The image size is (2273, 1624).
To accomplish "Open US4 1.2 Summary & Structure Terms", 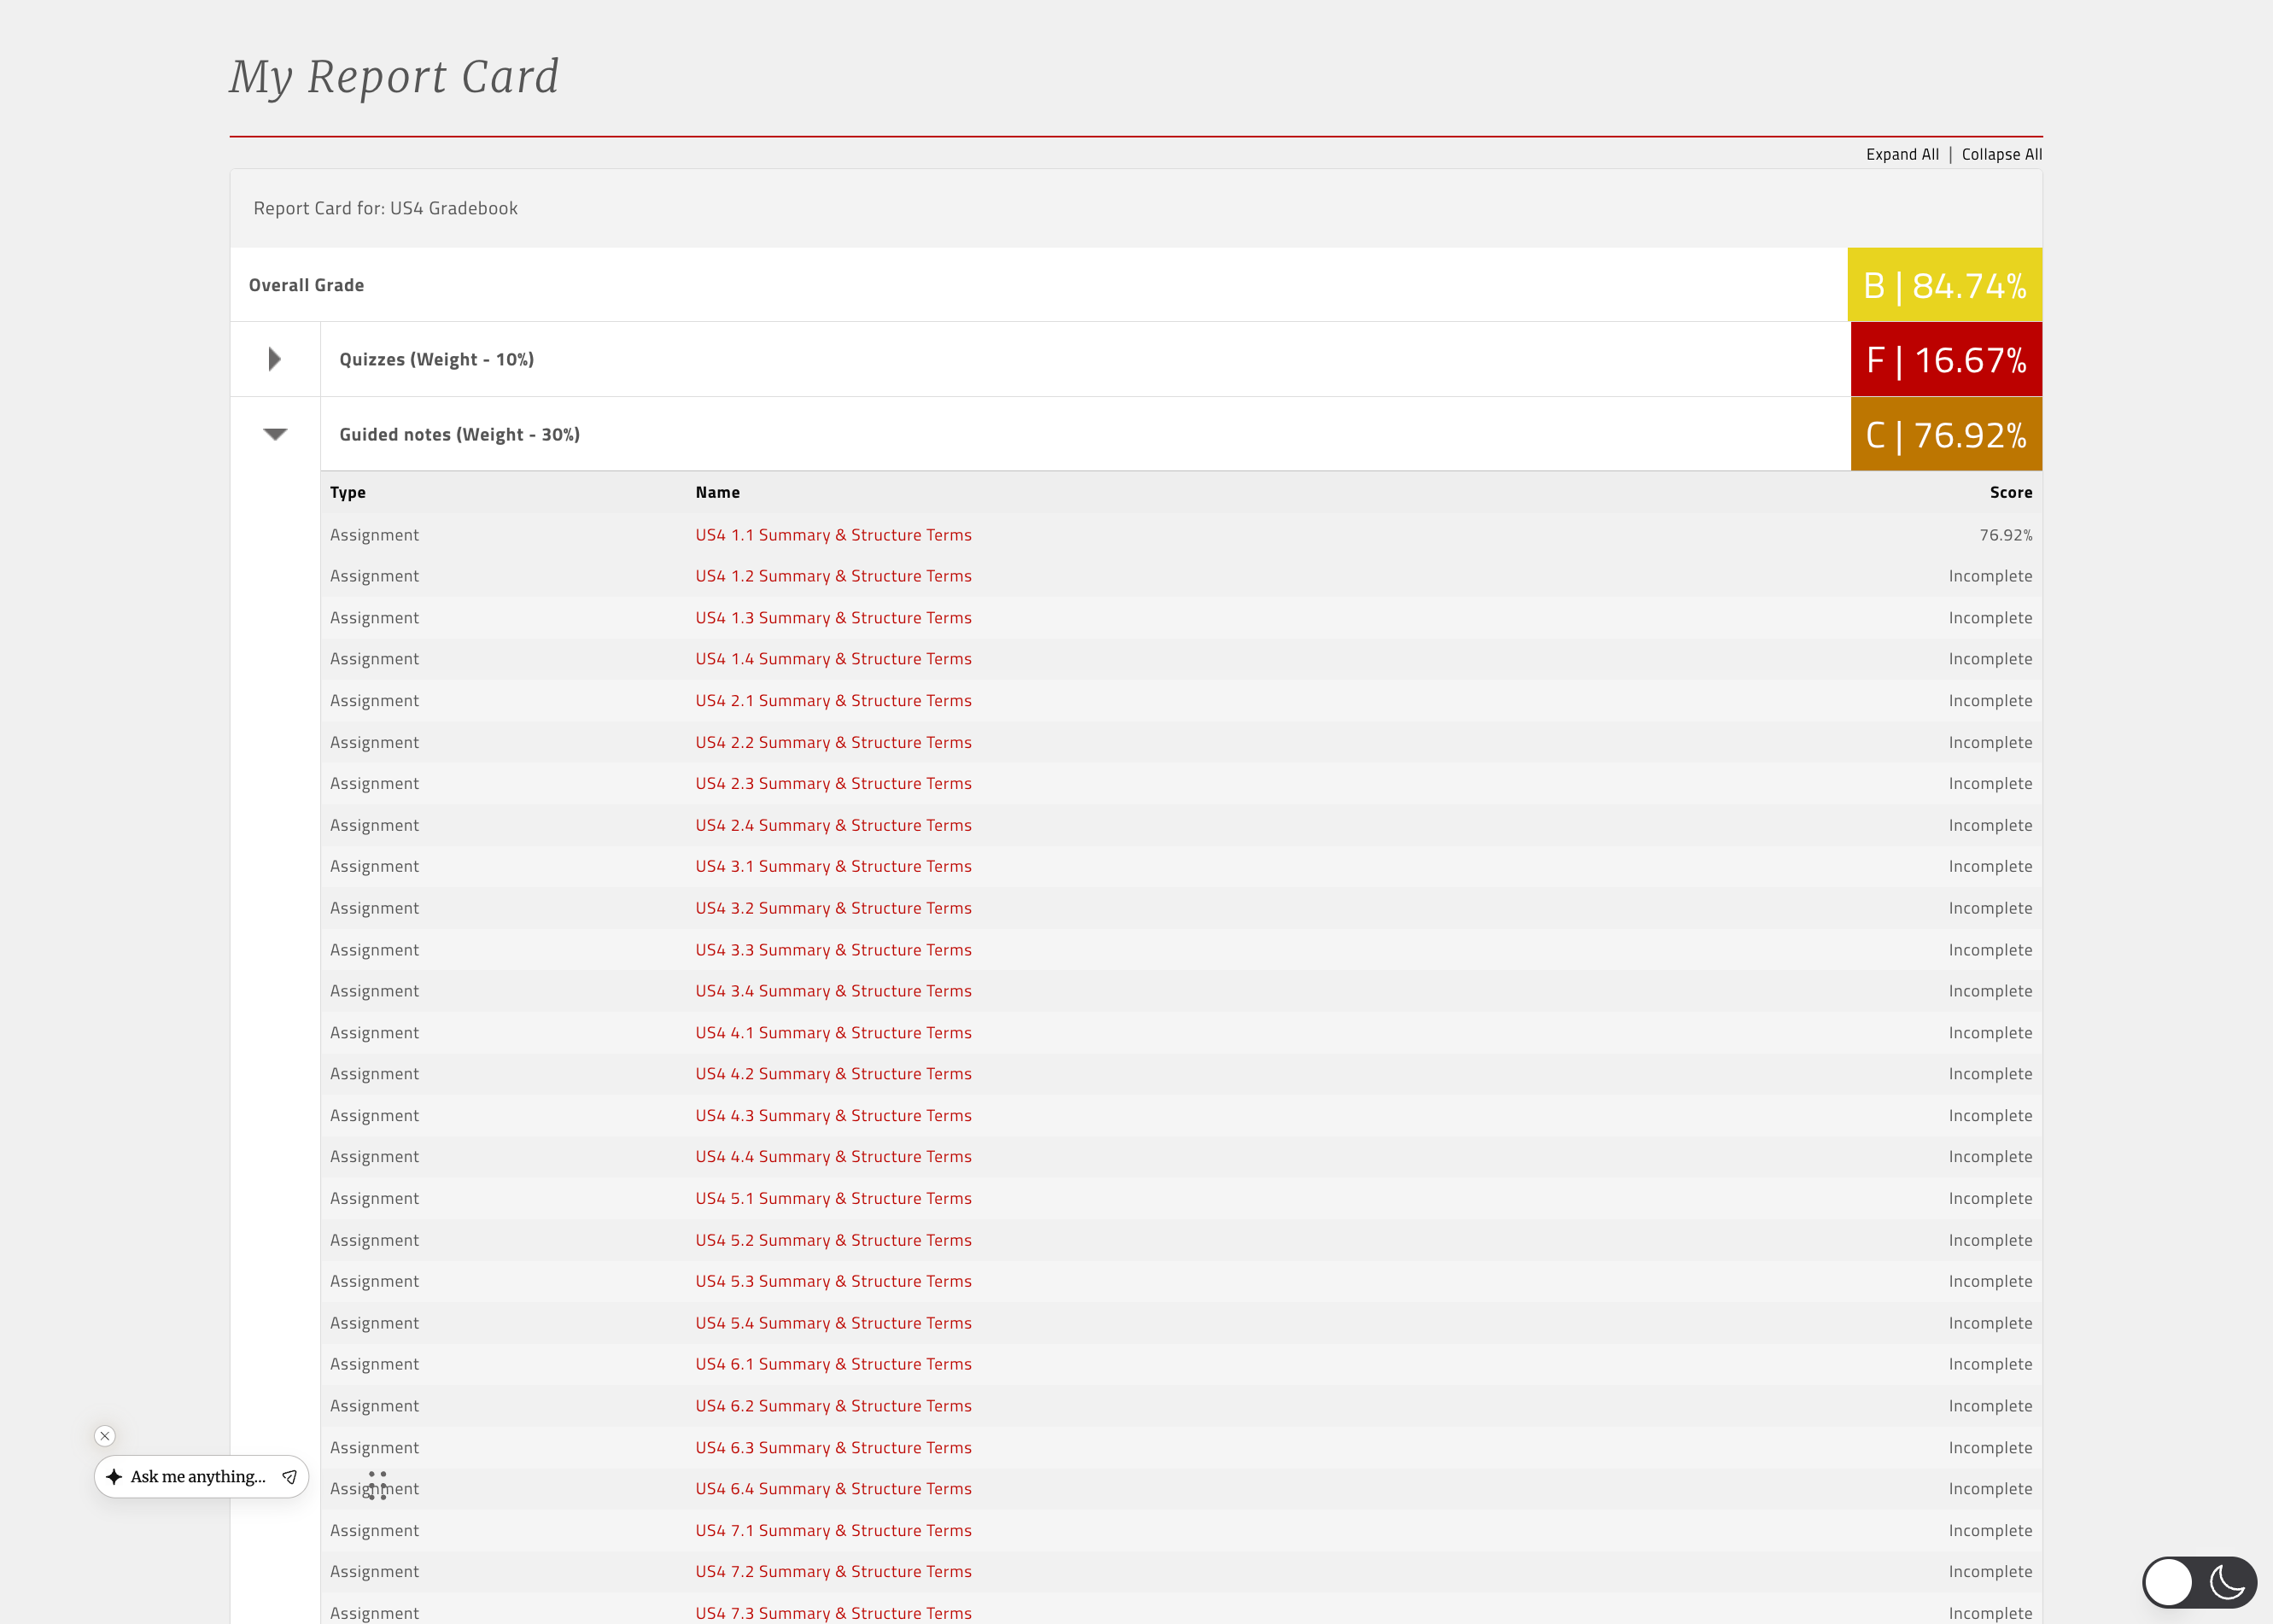I will click(833, 576).
